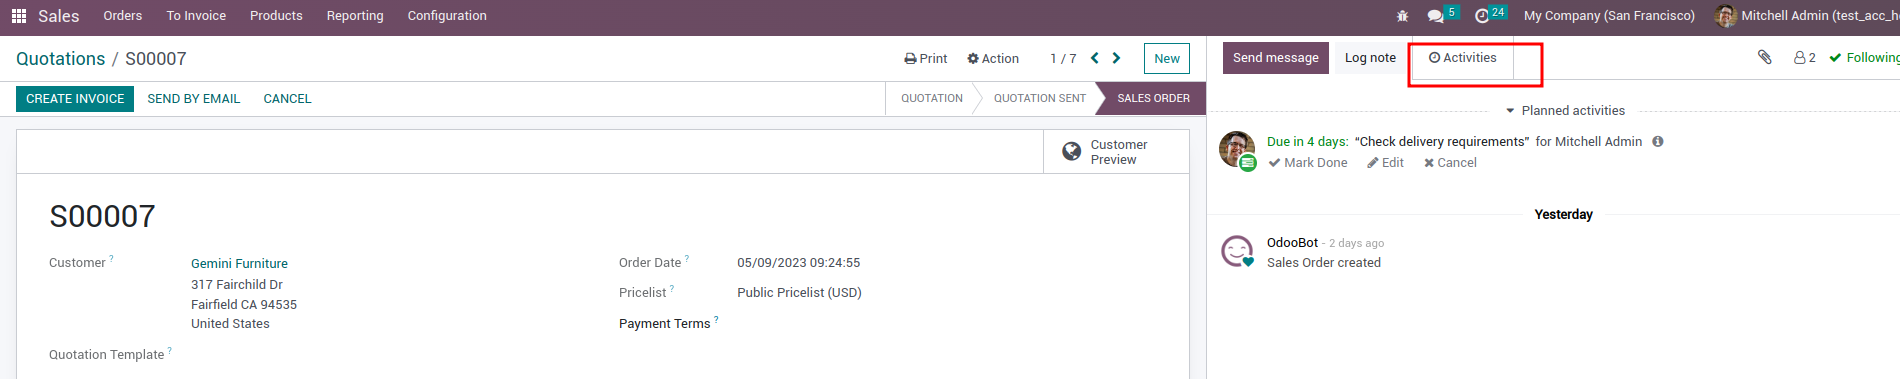Open the Configuration menu

(447, 16)
